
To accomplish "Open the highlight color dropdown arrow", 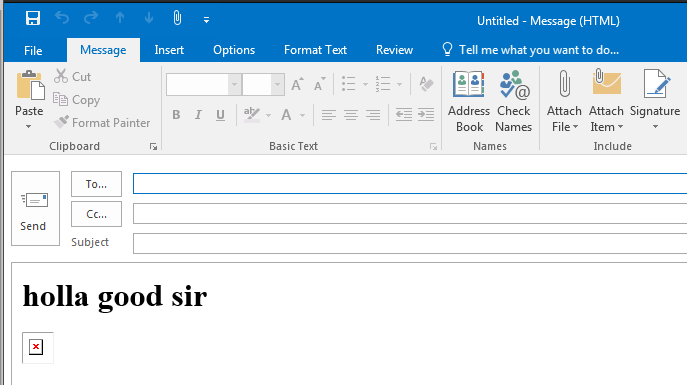I will [269, 116].
